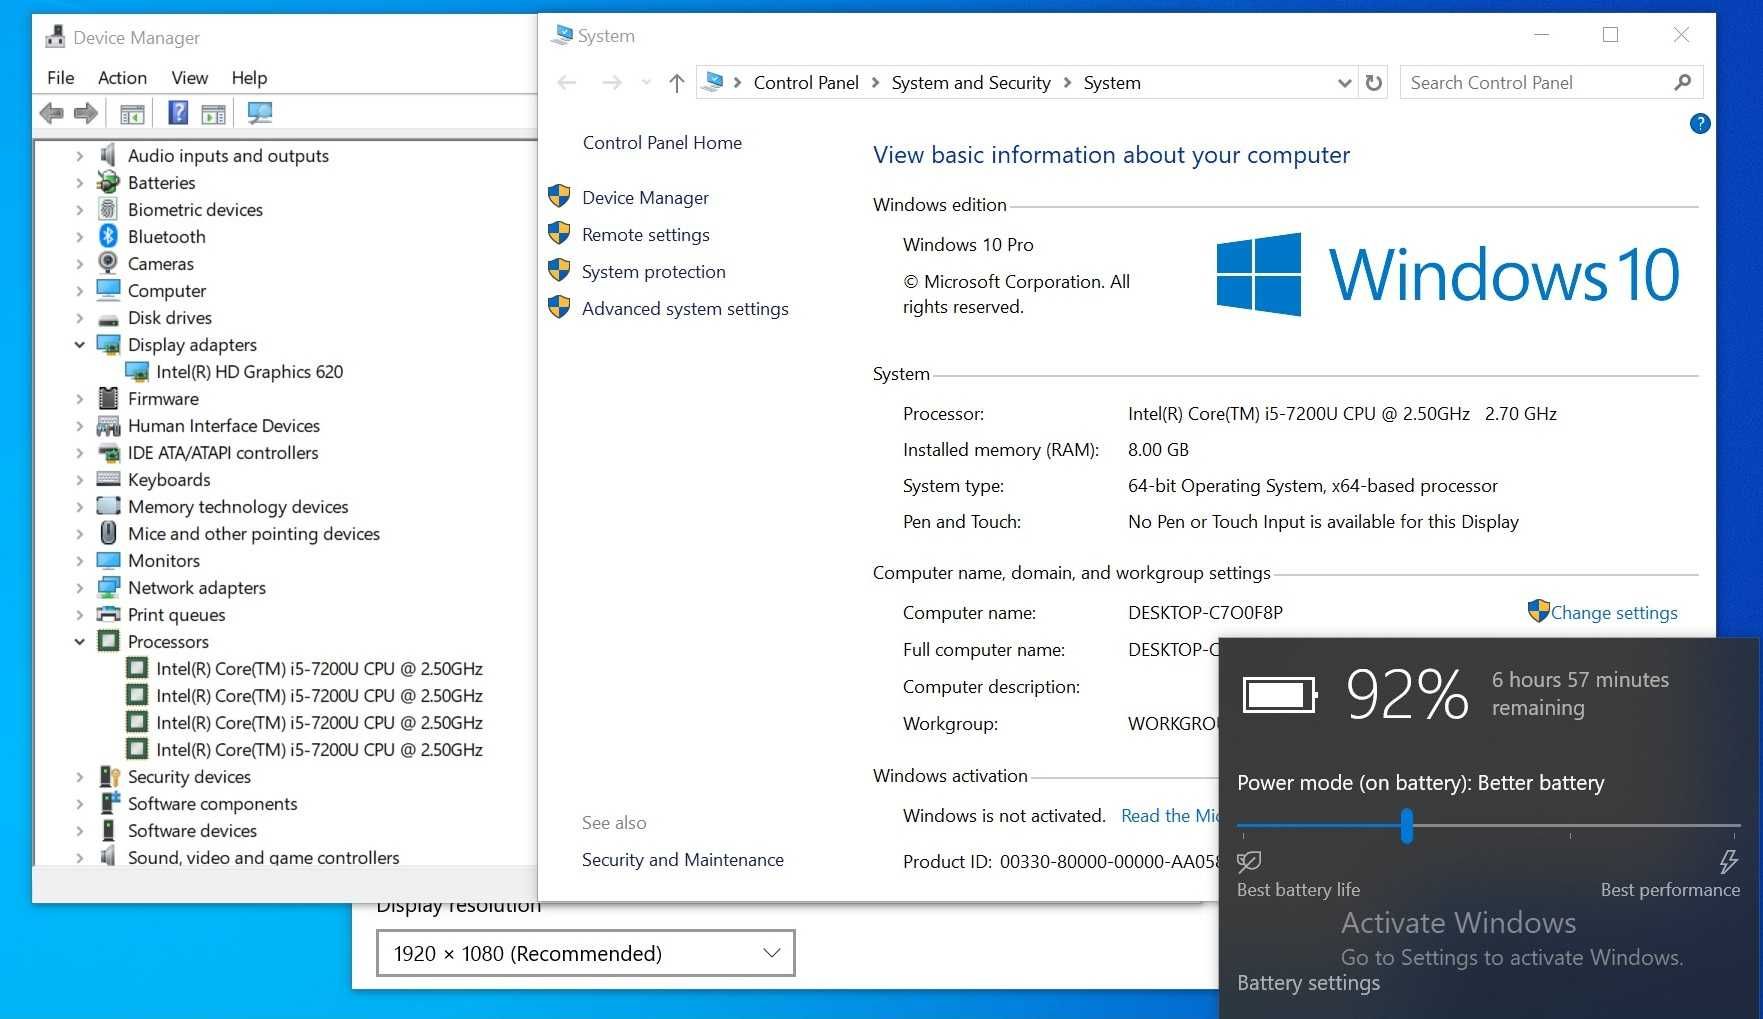Click the Cameras webcam icon
This screenshot has width=1763, height=1019.
108,263
